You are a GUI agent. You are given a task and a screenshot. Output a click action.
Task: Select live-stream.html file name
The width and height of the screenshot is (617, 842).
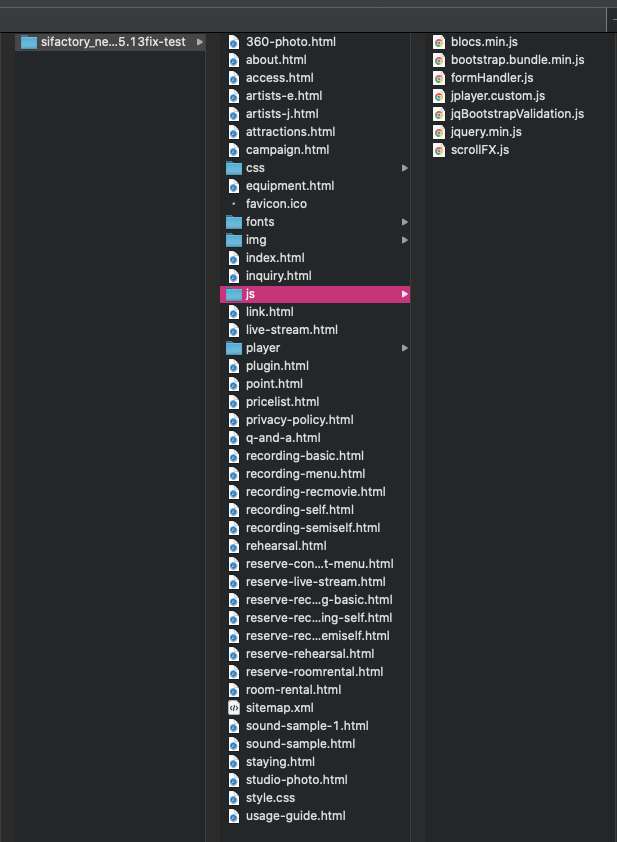pos(292,330)
